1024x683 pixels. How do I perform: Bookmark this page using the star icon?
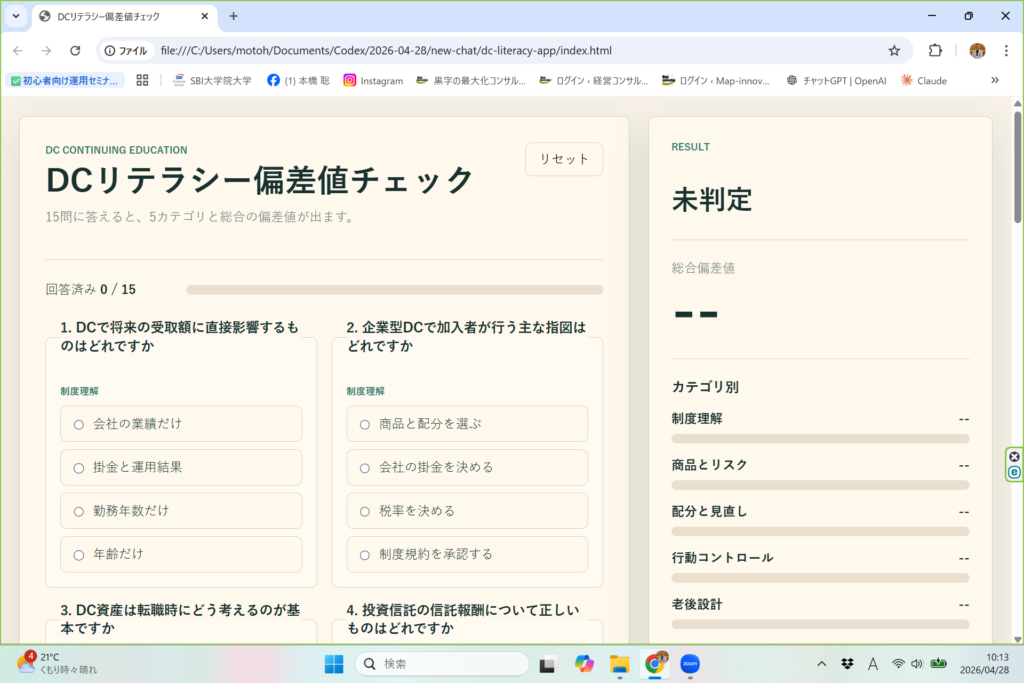[894, 50]
